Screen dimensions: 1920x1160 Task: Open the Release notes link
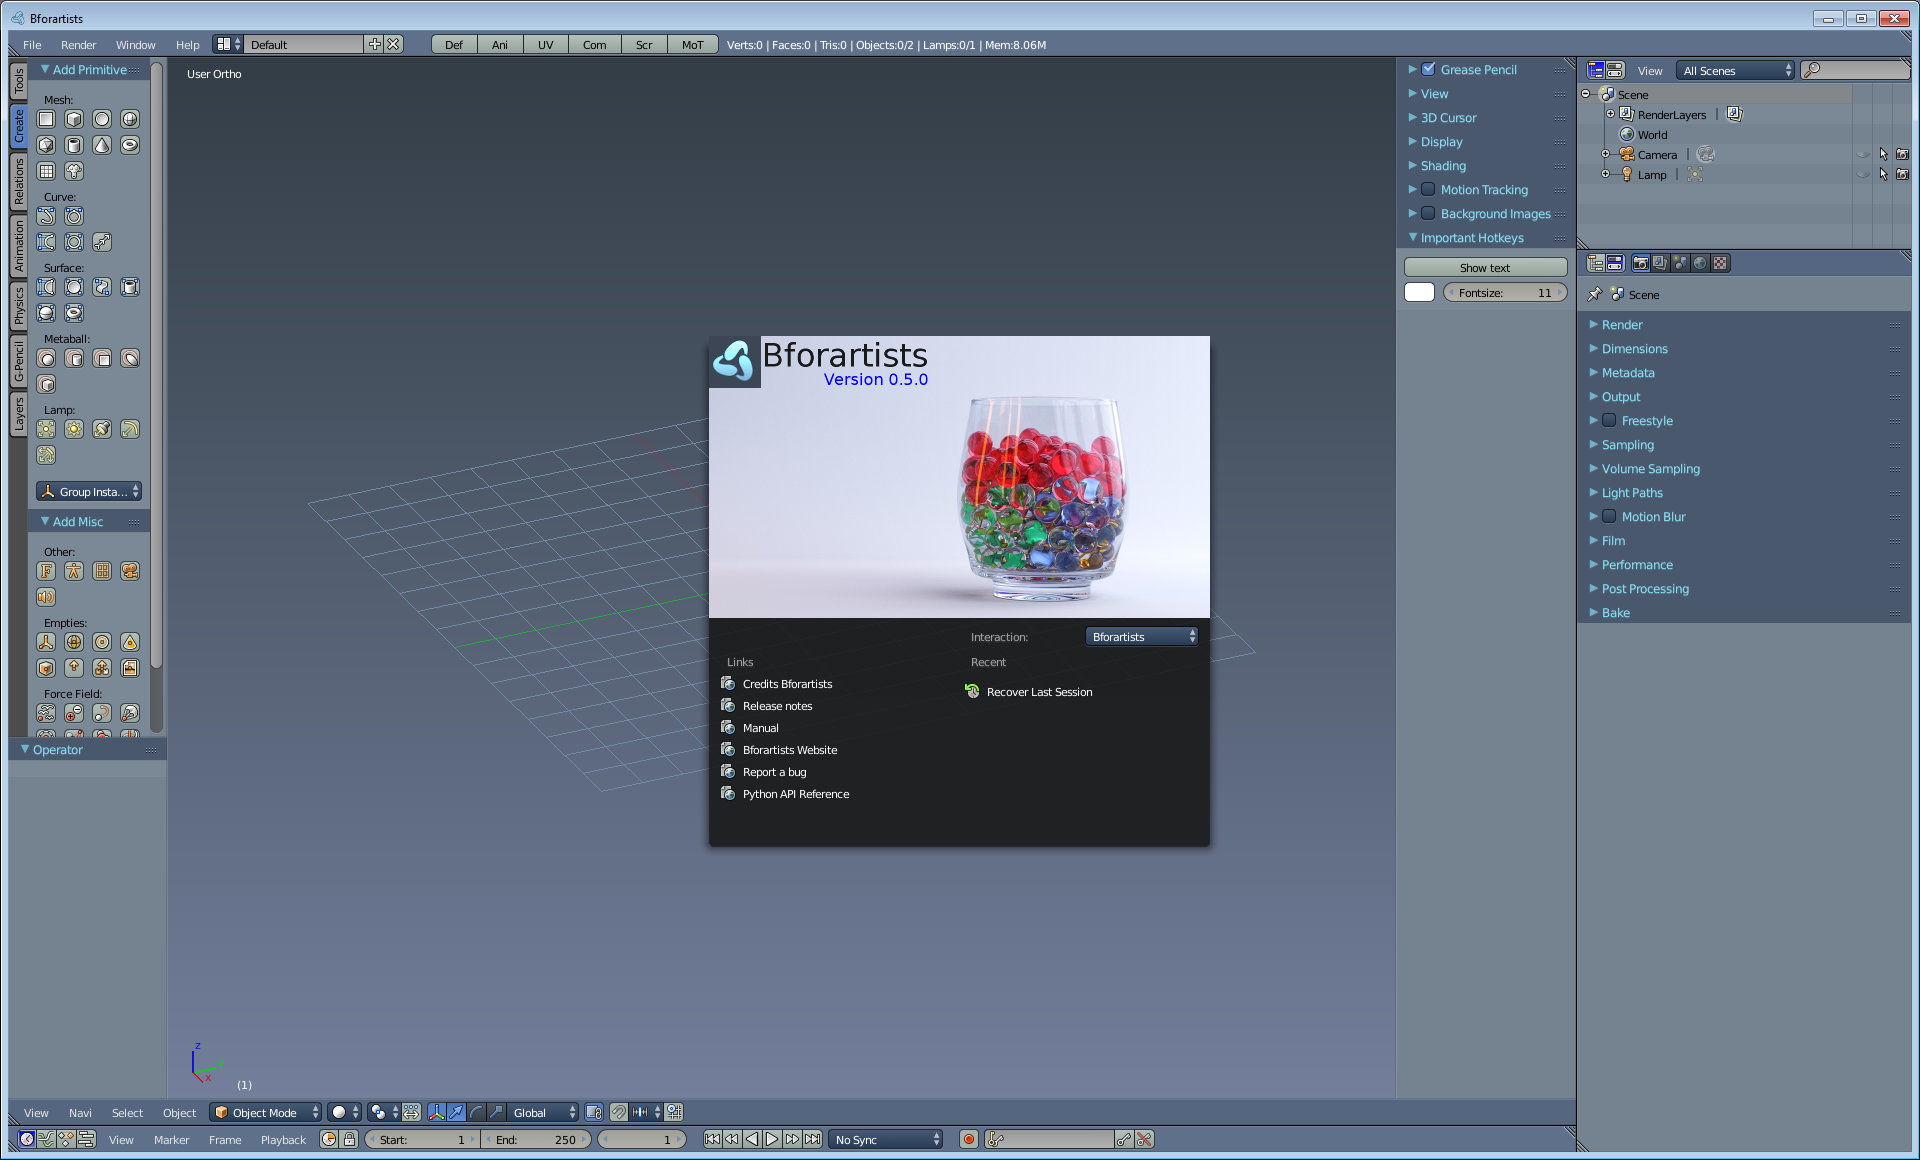777,706
